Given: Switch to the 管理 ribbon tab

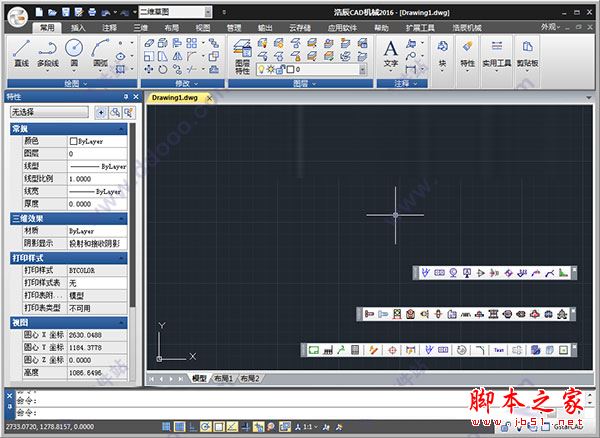Looking at the screenshot, I should click(x=233, y=28).
